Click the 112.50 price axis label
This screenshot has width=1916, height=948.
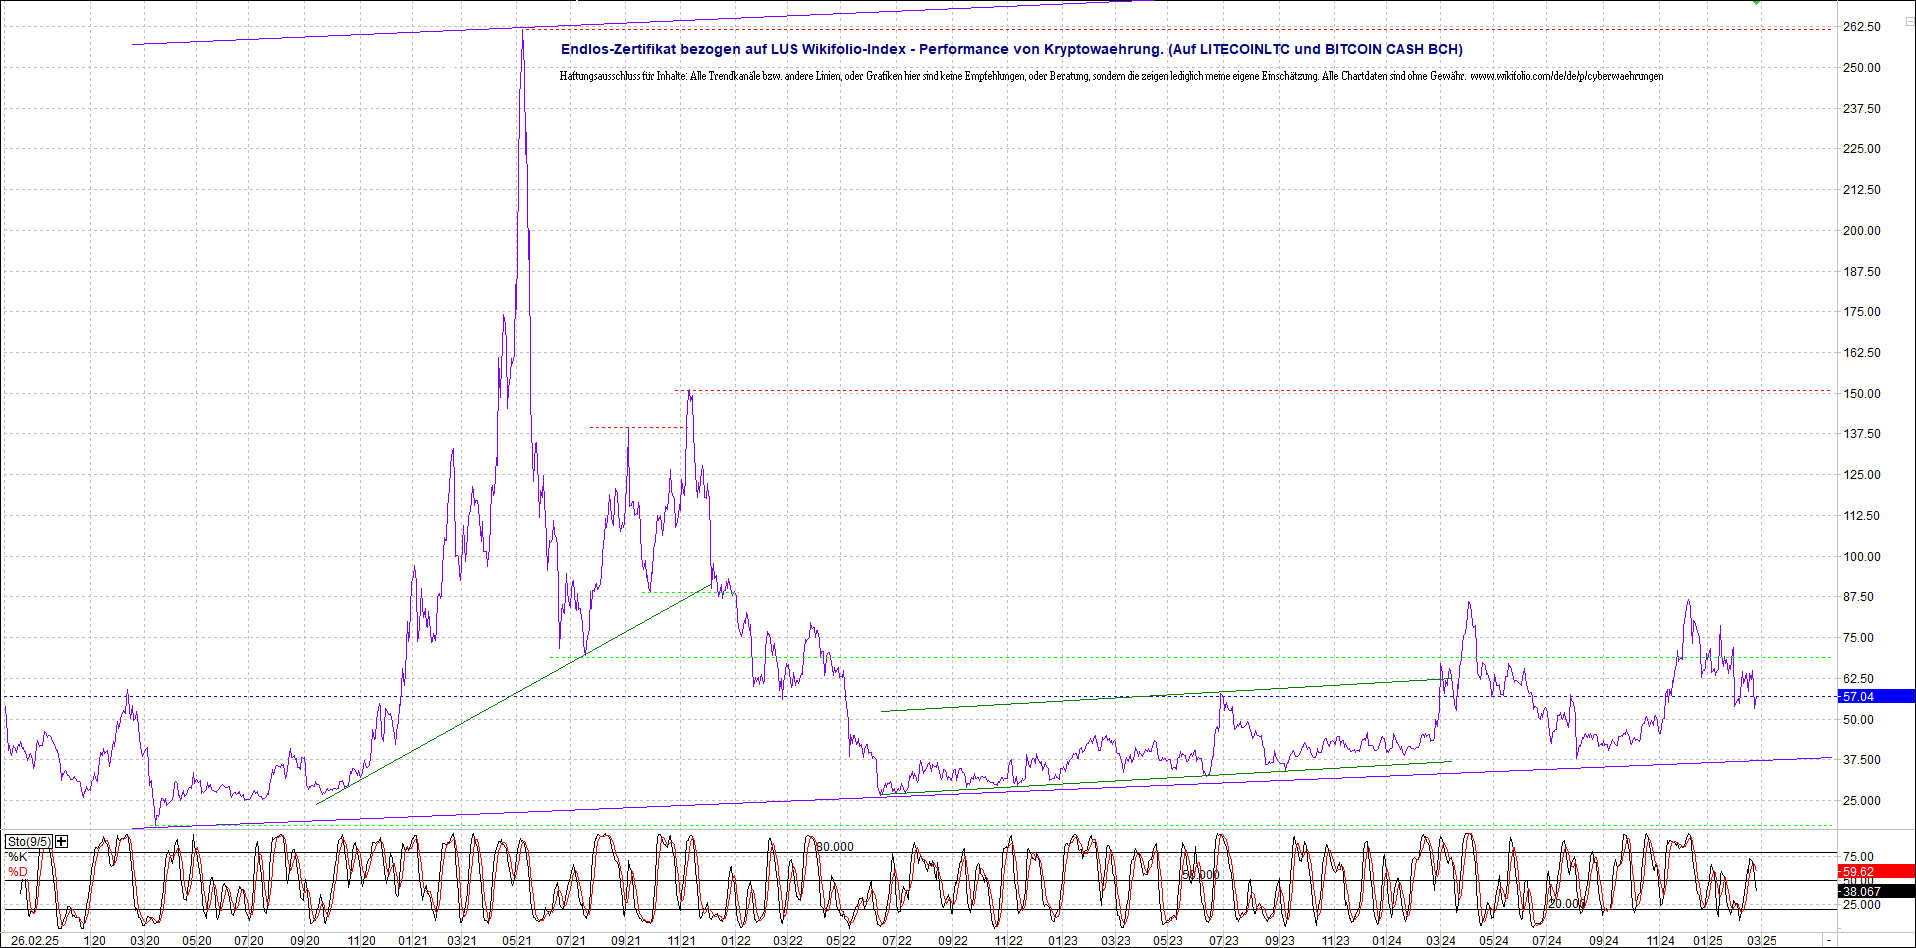click(x=1861, y=516)
